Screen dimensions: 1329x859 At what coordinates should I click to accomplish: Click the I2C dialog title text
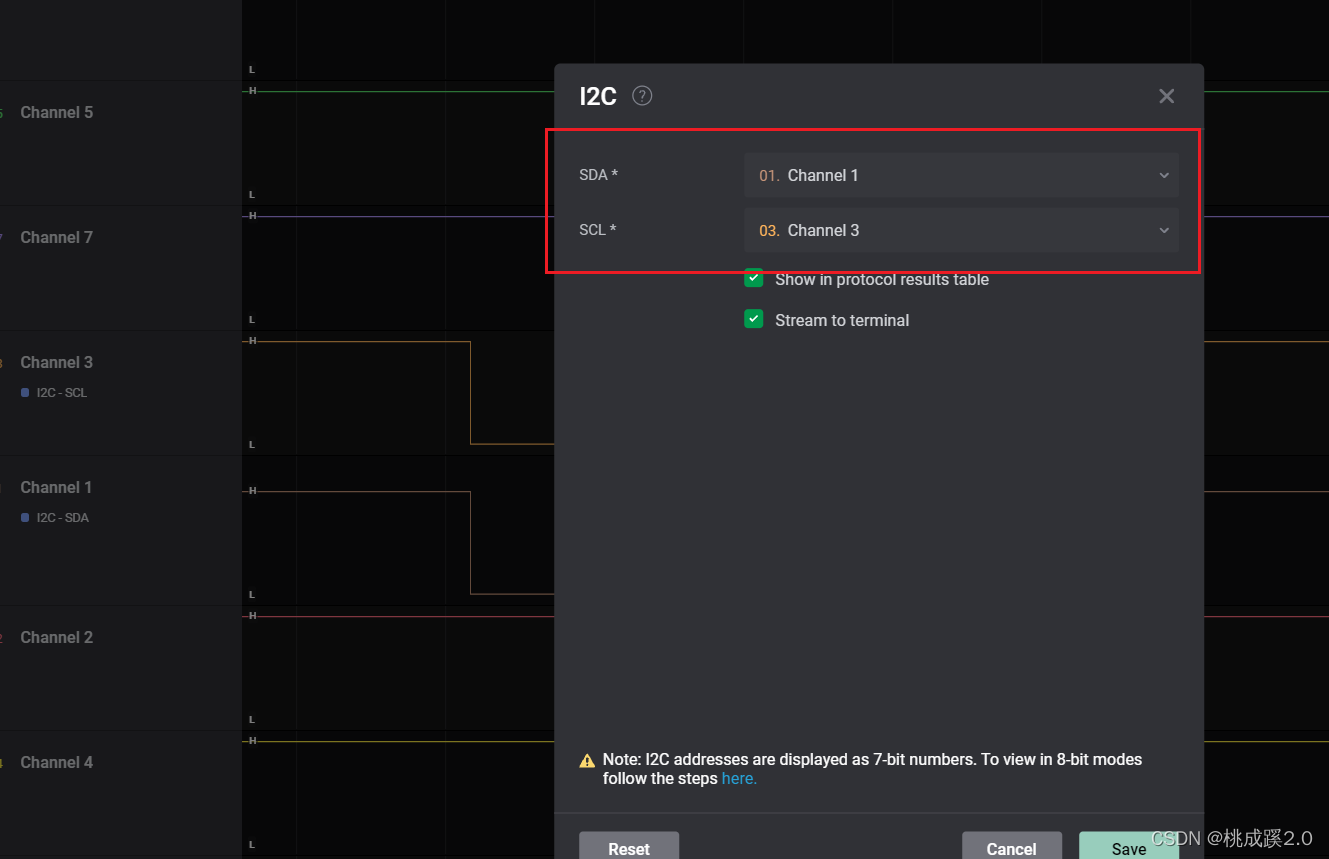tap(598, 96)
